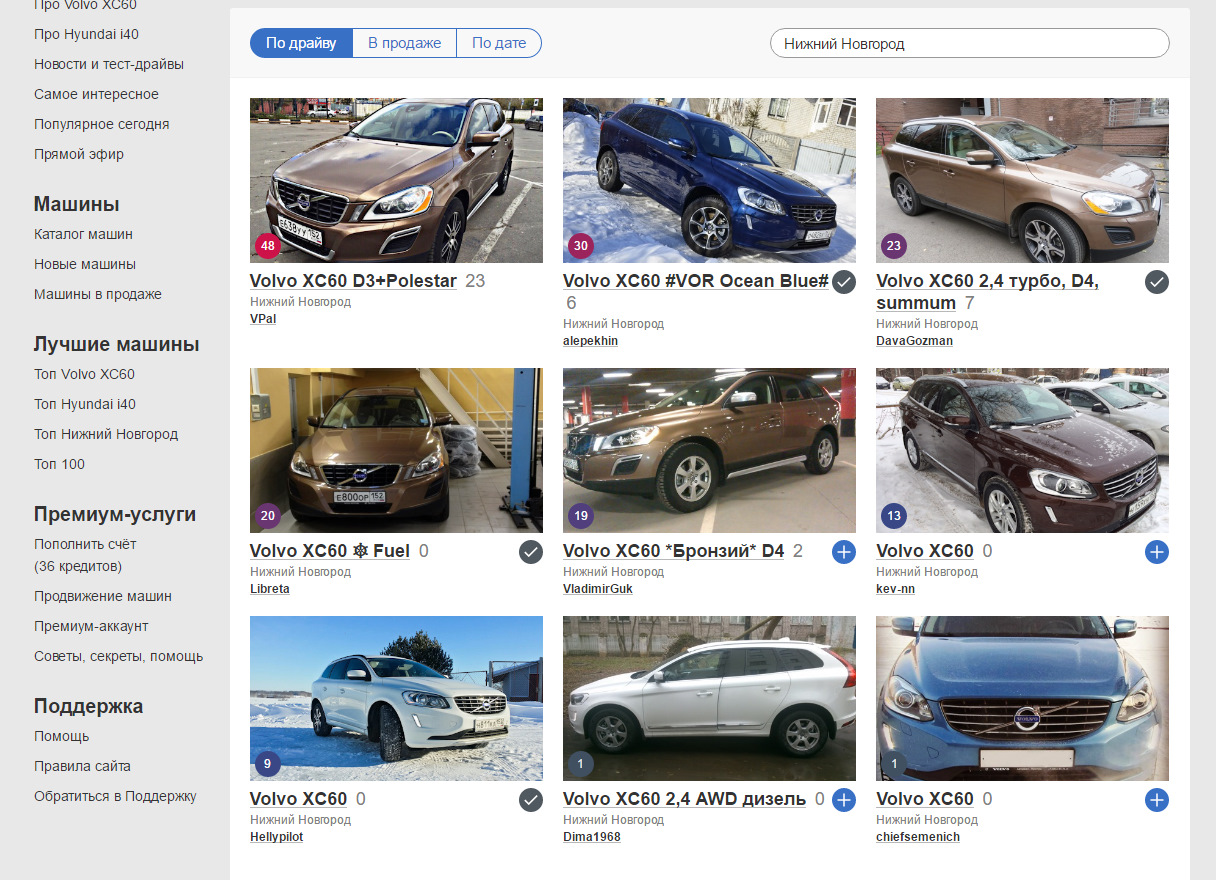Screen dimensions: 1216x880
Task: Visit user kev-nn's profile
Action: (x=895, y=589)
